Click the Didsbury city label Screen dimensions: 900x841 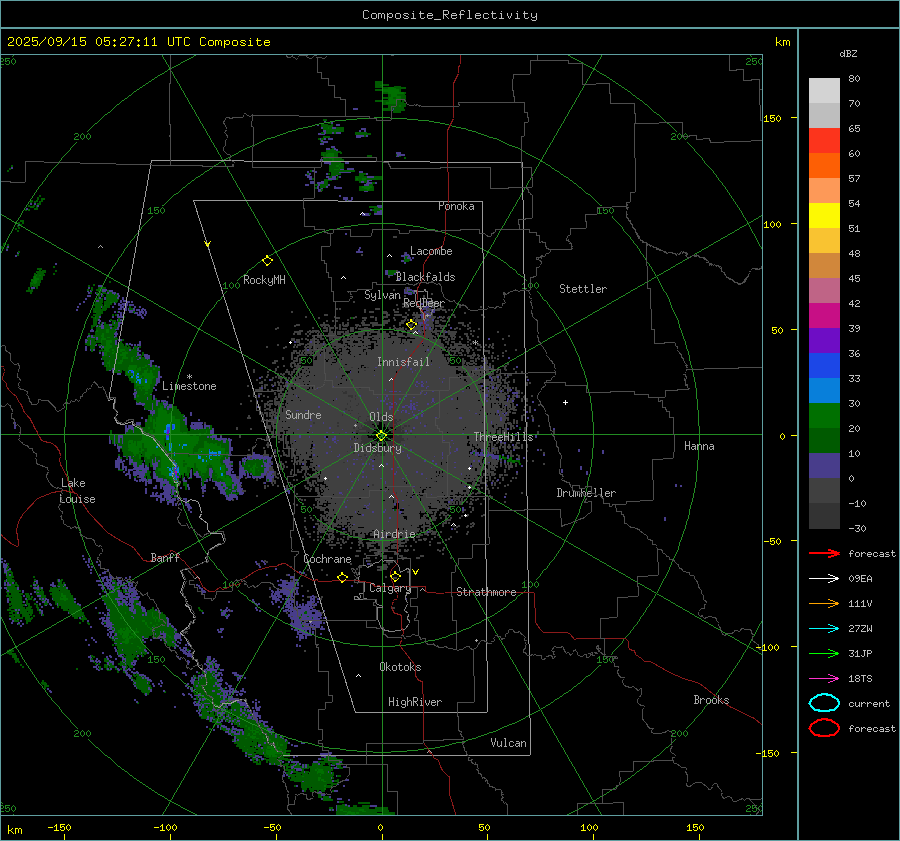(x=378, y=448)
